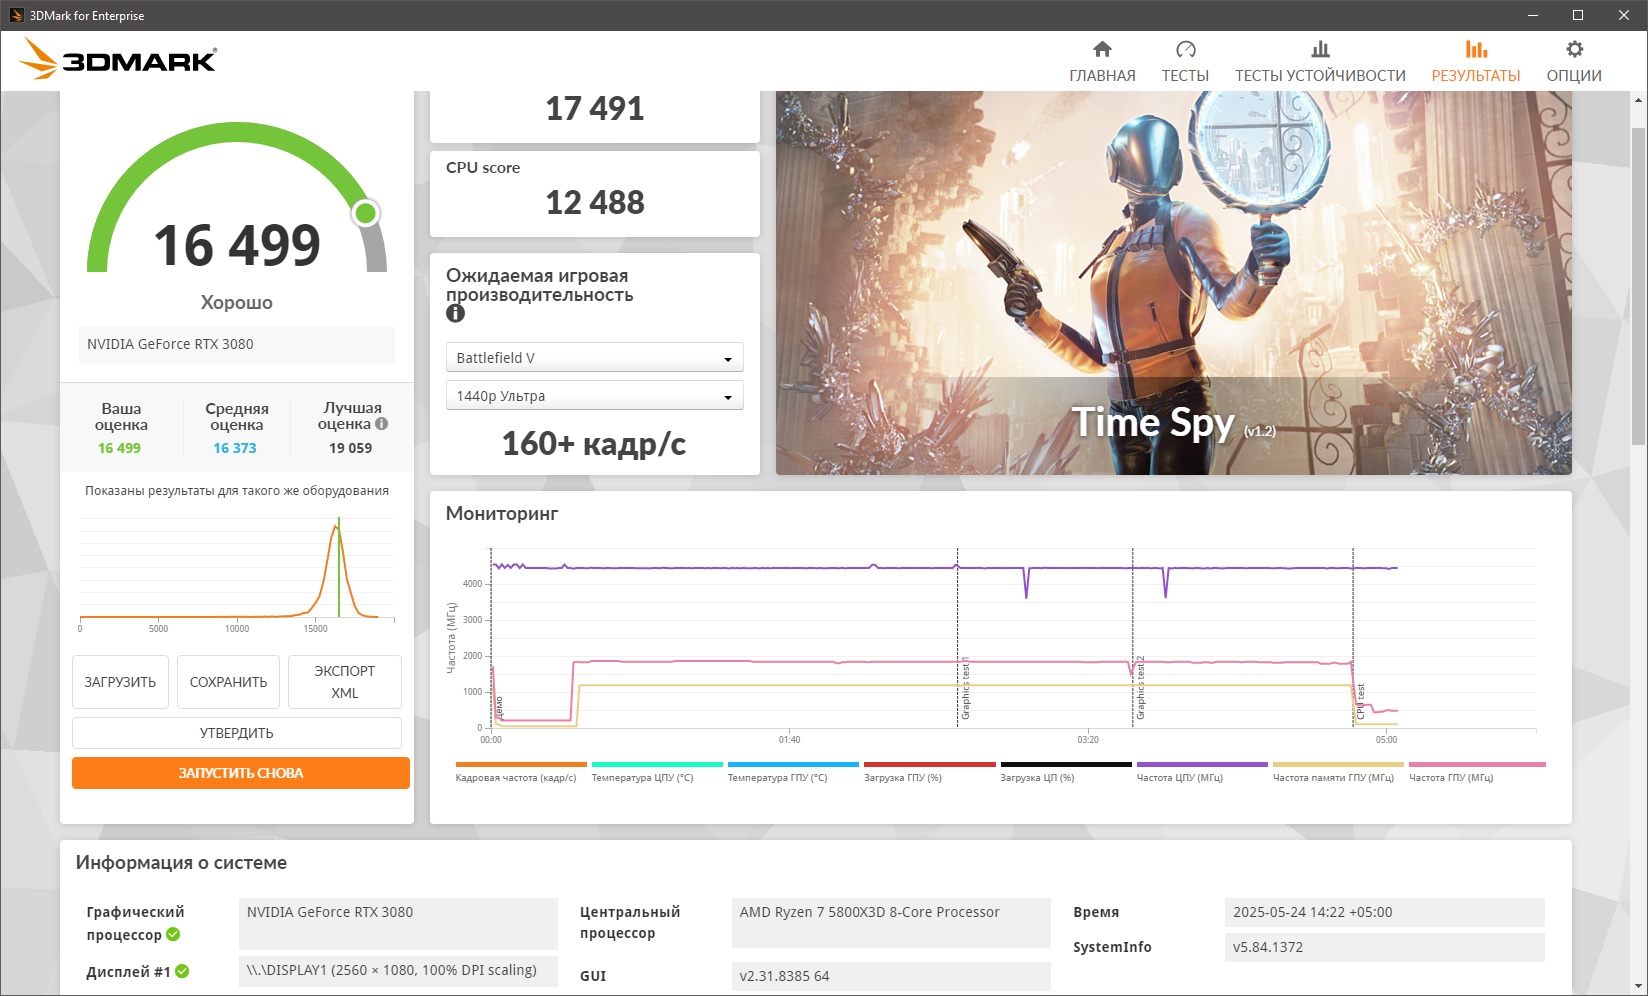Switch to the ТЕСТЫ УСТОЙЧИВОСТИ tab
This screenshot has width=1648, height=996.
pos(1320,61)
